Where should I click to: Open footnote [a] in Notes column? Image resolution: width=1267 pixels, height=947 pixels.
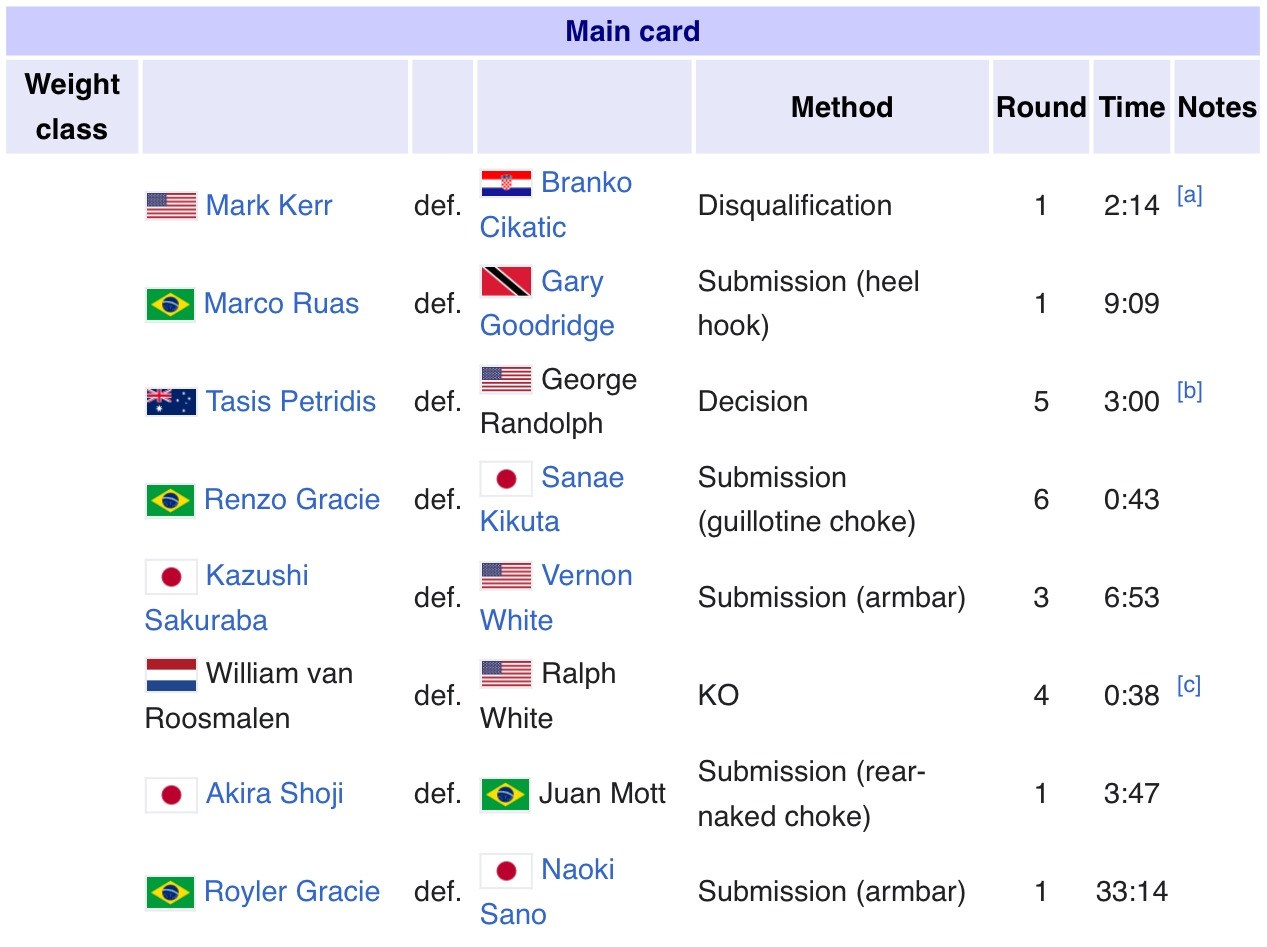(1189, 196)
